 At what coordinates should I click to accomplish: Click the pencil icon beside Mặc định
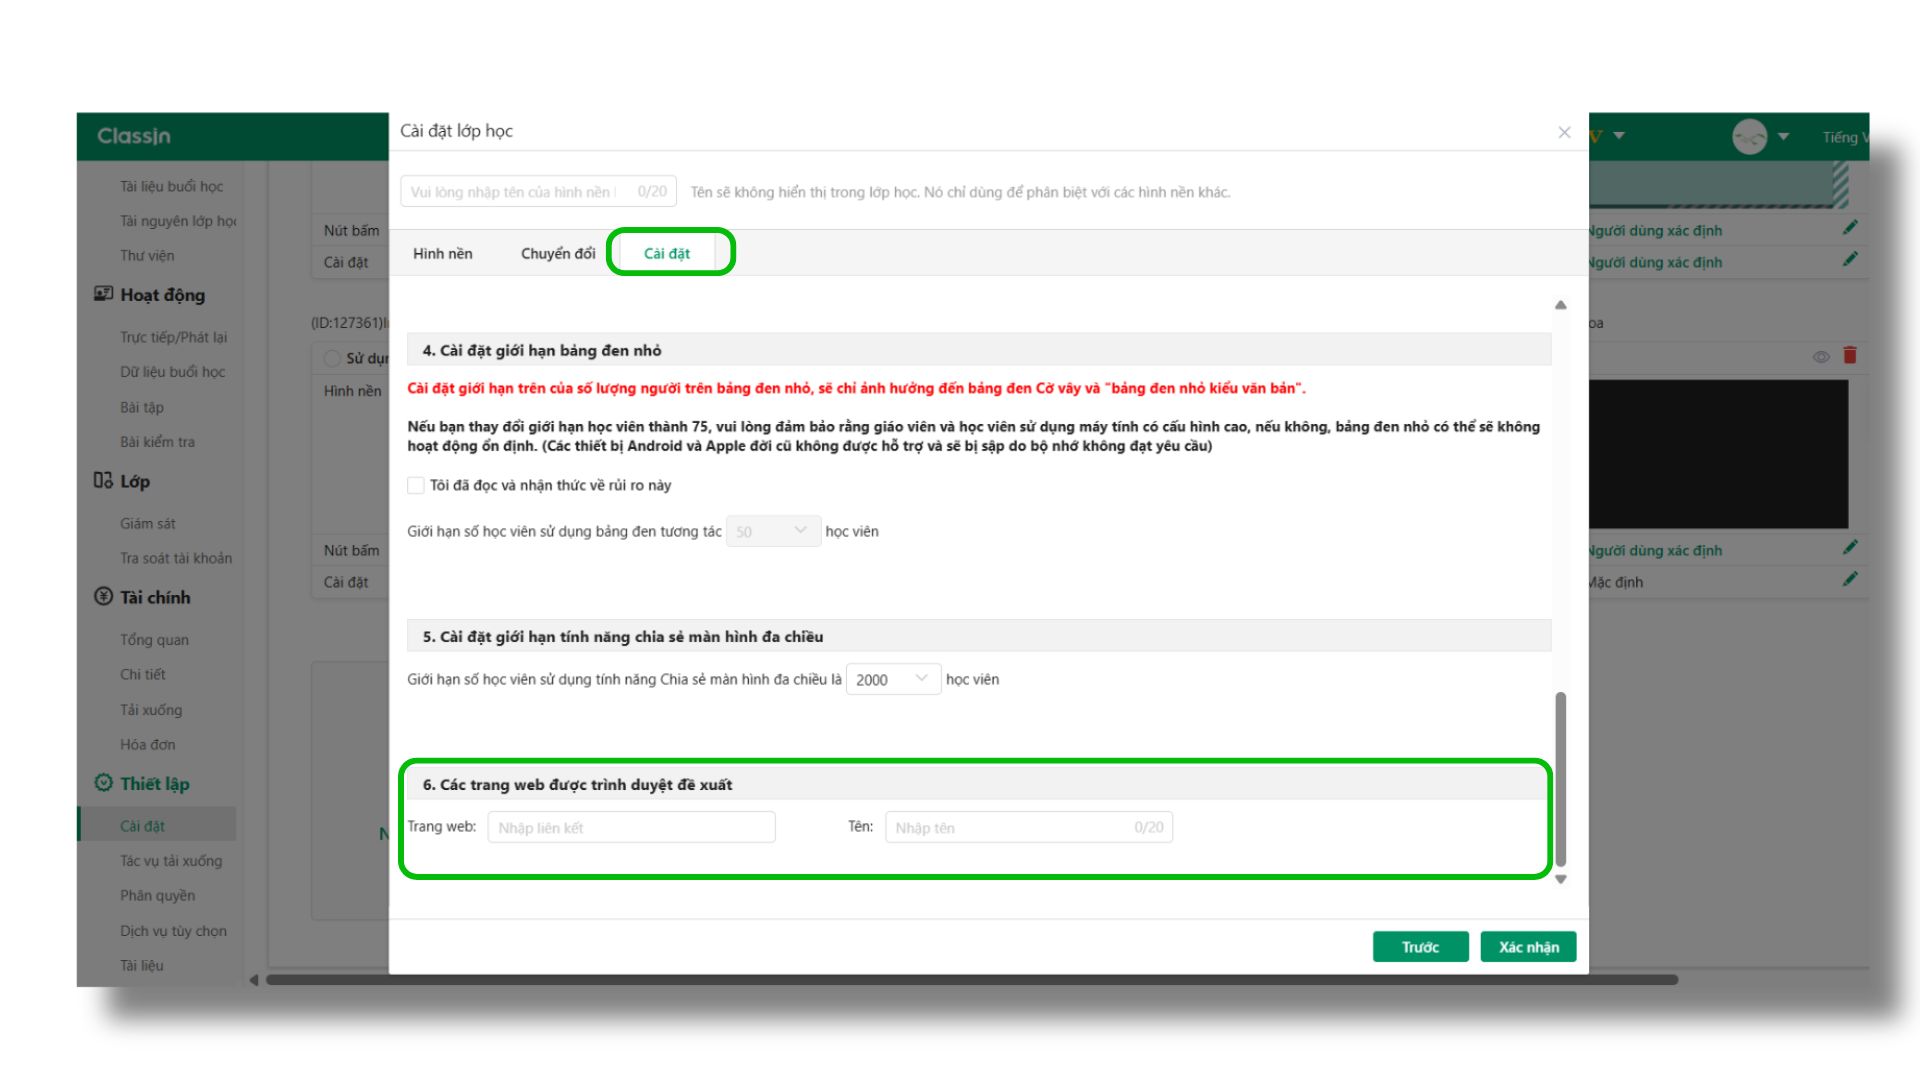[1850, 579]
